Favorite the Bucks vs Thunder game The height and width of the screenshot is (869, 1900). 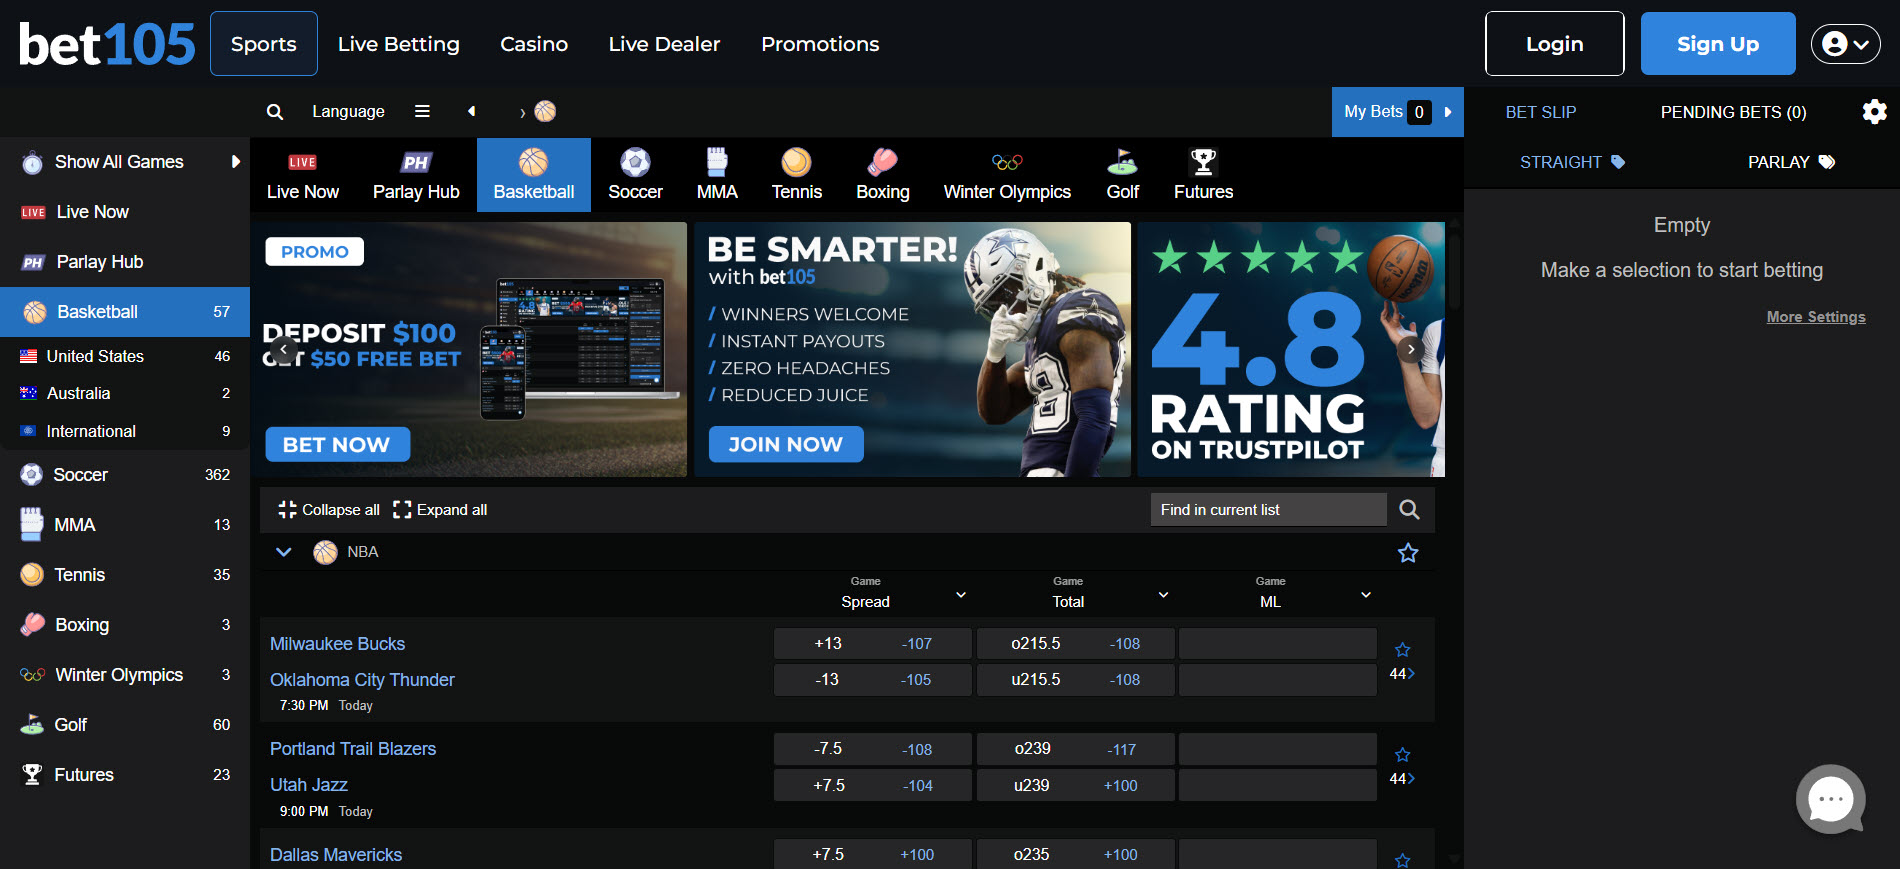1403,650
